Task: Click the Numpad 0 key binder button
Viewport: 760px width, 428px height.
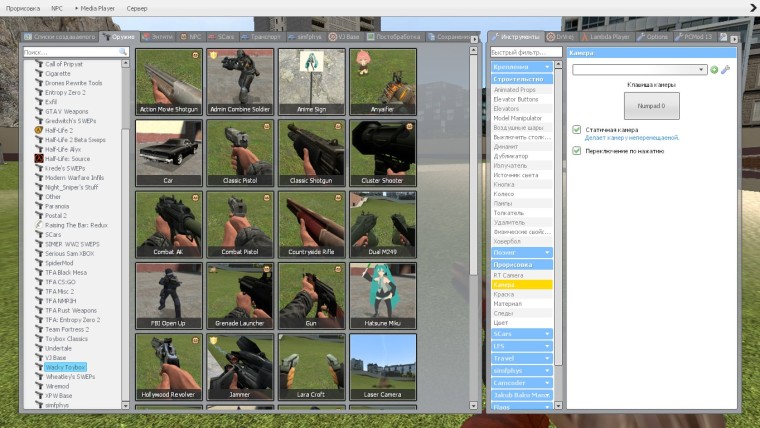Action: click(651, 106)
